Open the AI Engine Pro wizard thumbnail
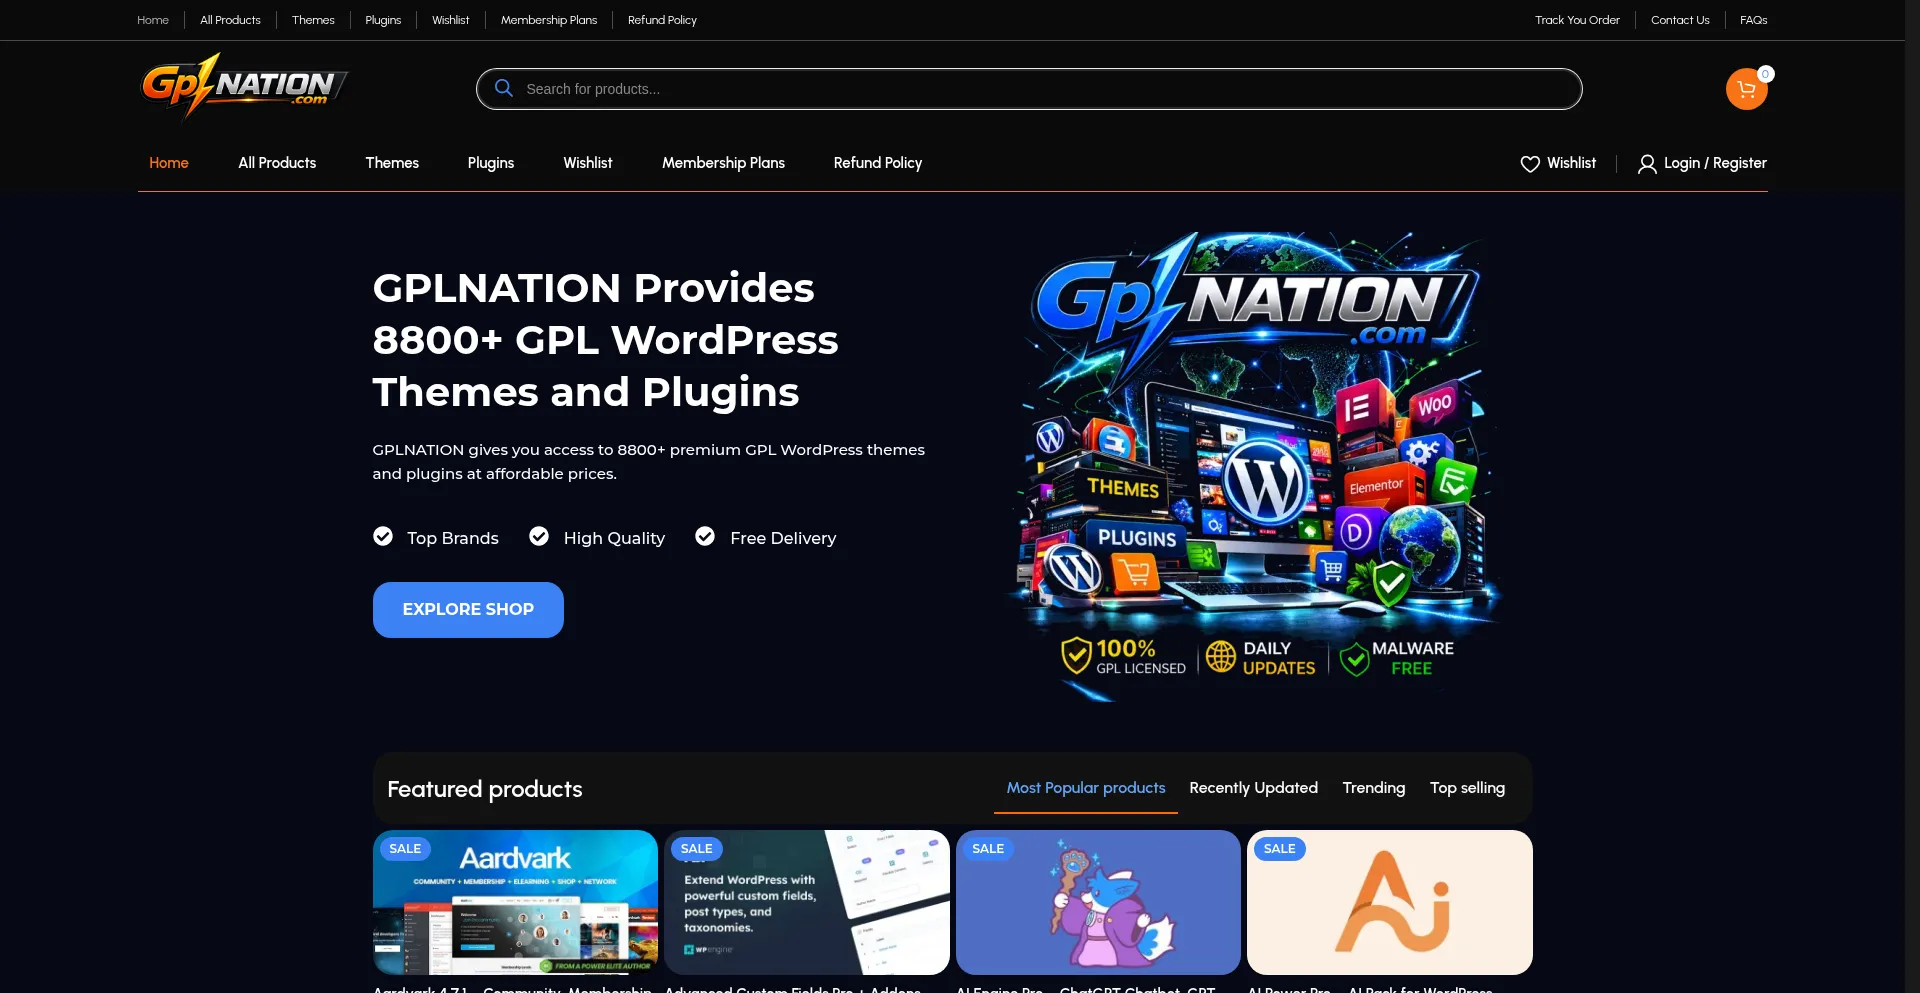This screenshot has width=1920, height=993. point(1098,902)
